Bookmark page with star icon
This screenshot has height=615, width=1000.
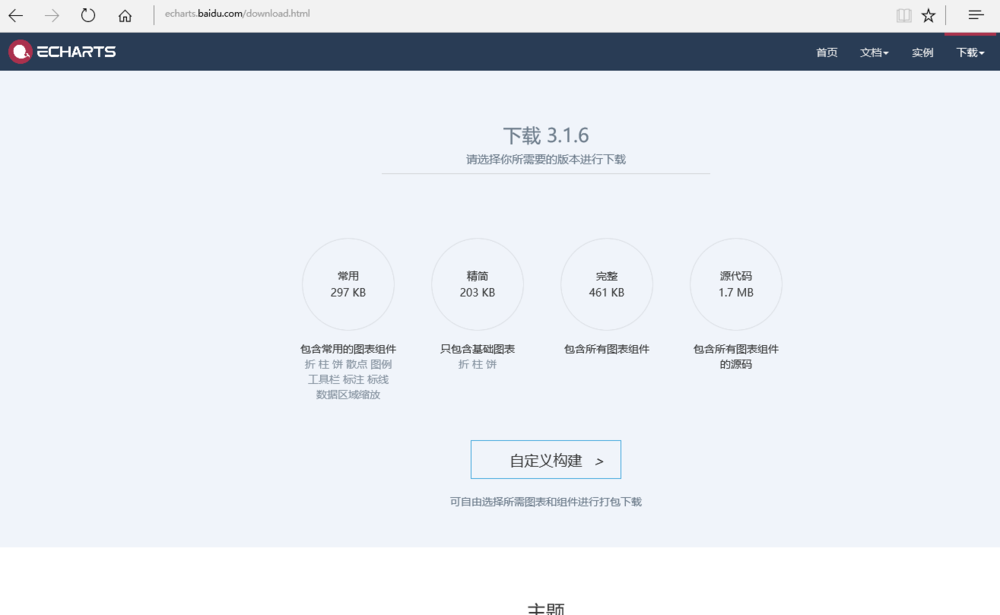click(929, 15)
